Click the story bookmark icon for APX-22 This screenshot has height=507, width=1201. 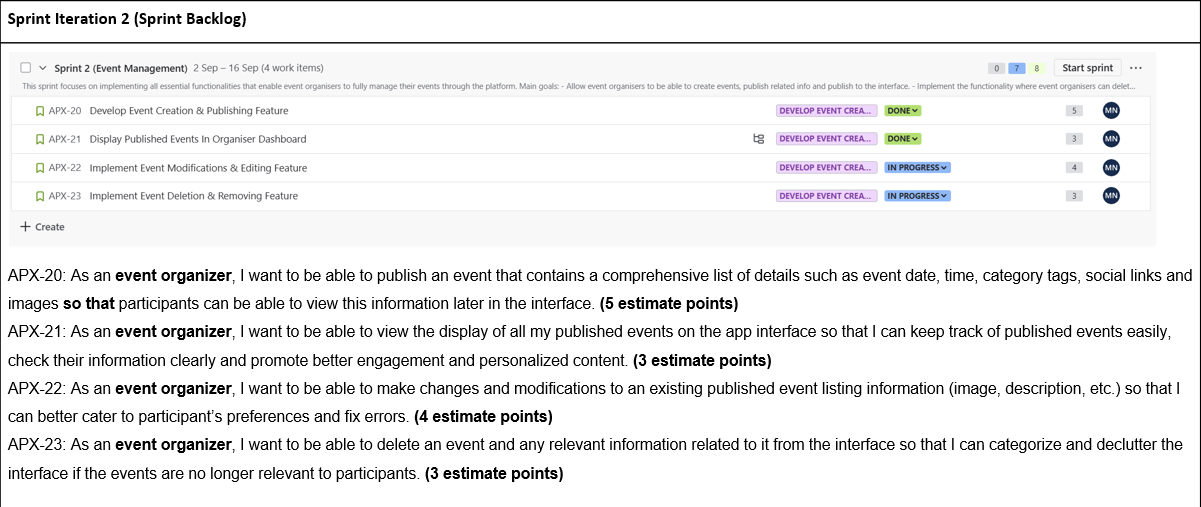pyautogui.click(x=40, y=168)
